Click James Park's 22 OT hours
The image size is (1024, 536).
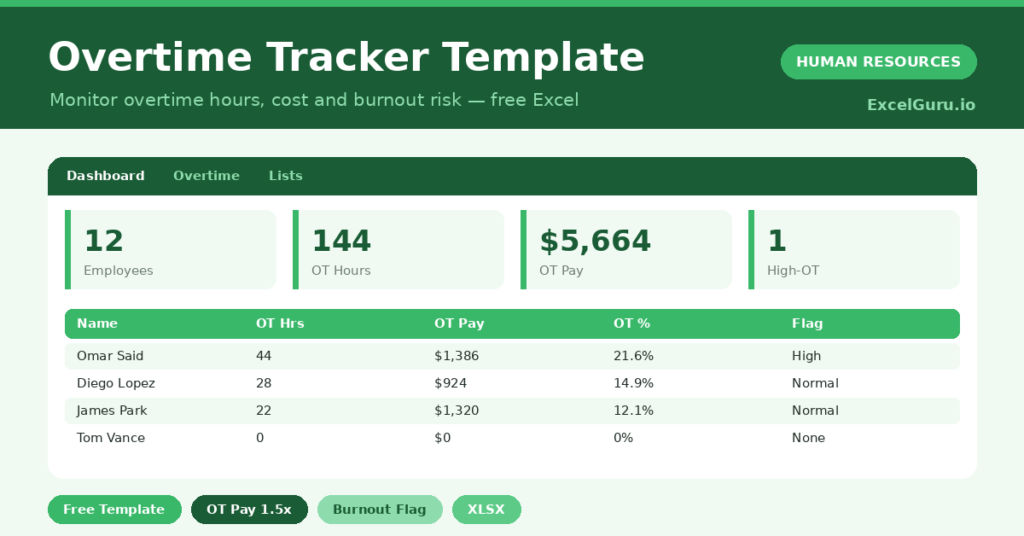click(x=264, y=411)
